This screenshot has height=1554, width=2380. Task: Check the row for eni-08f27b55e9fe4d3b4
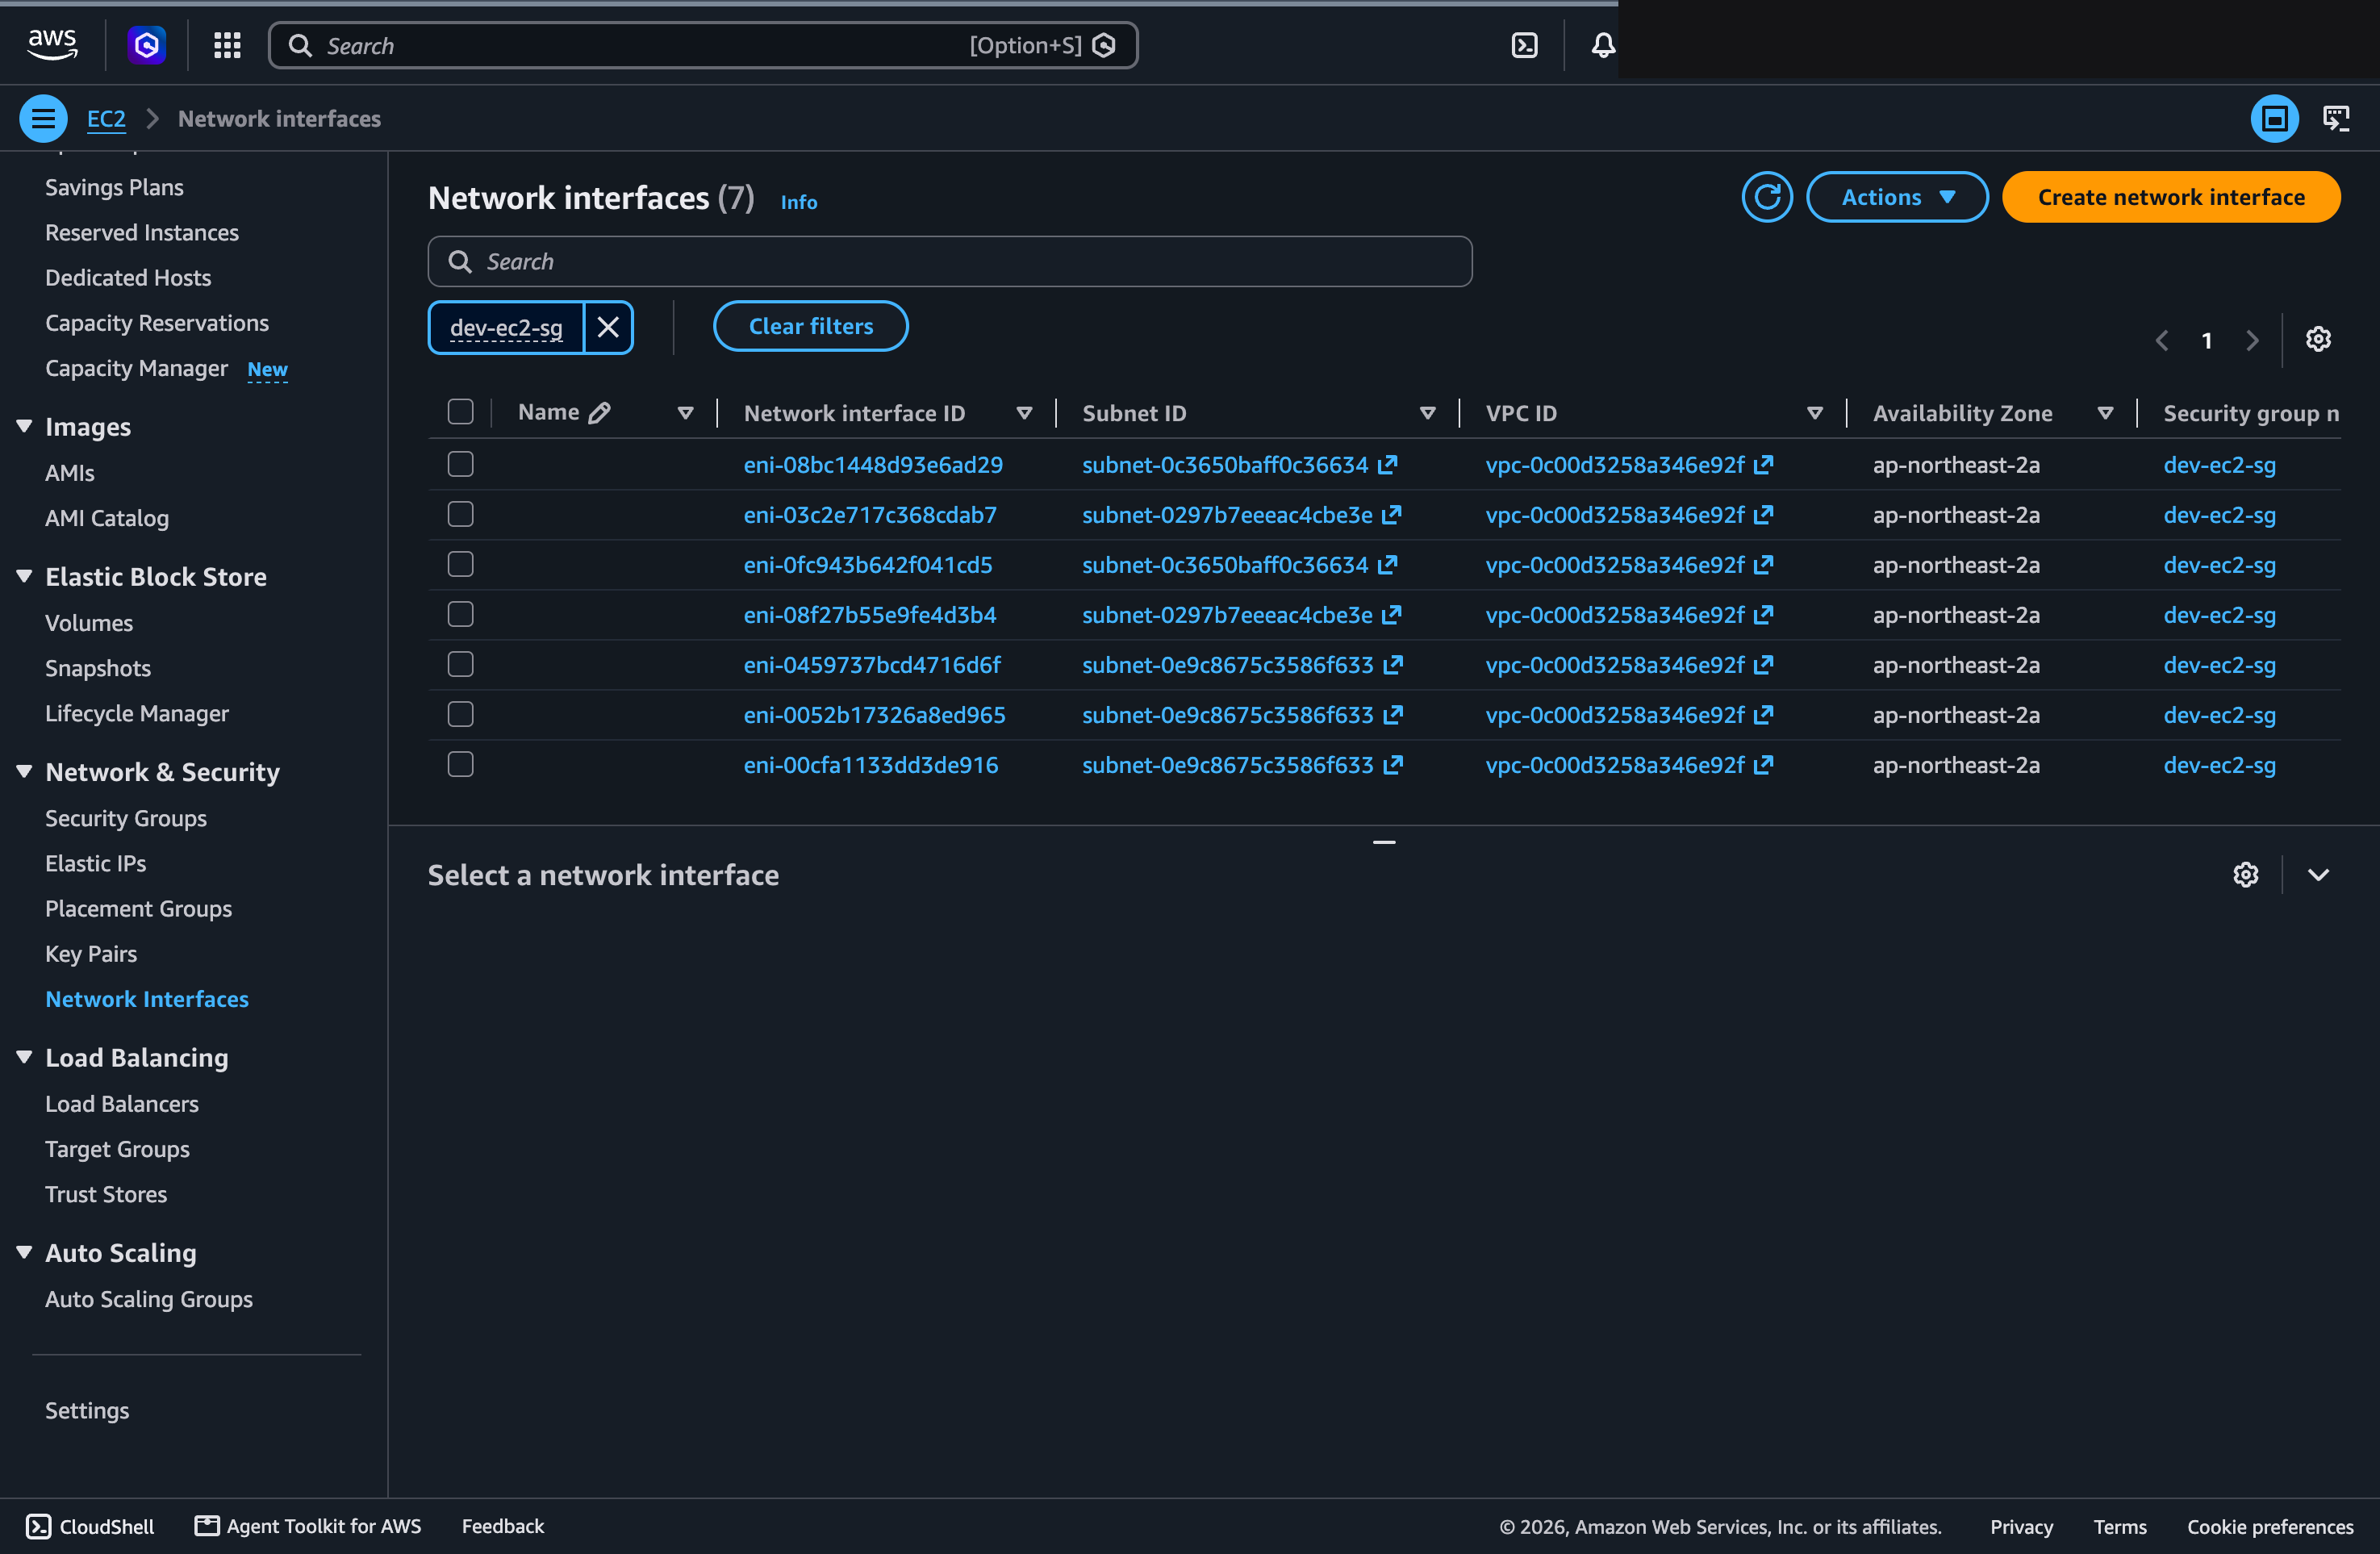(461, 614)
